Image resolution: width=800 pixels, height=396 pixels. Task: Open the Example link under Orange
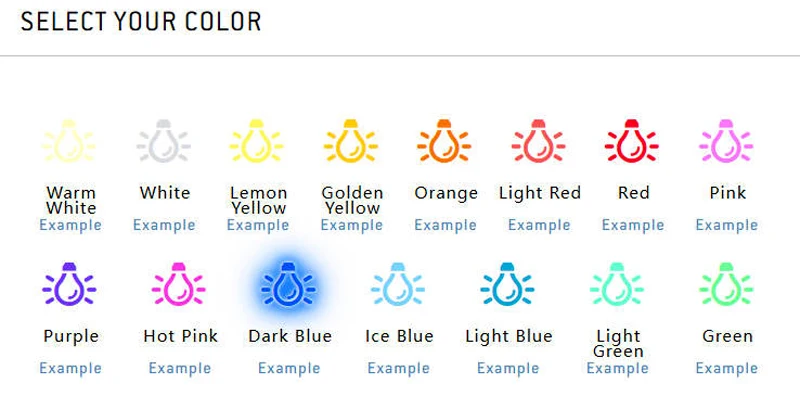[445, 225]
